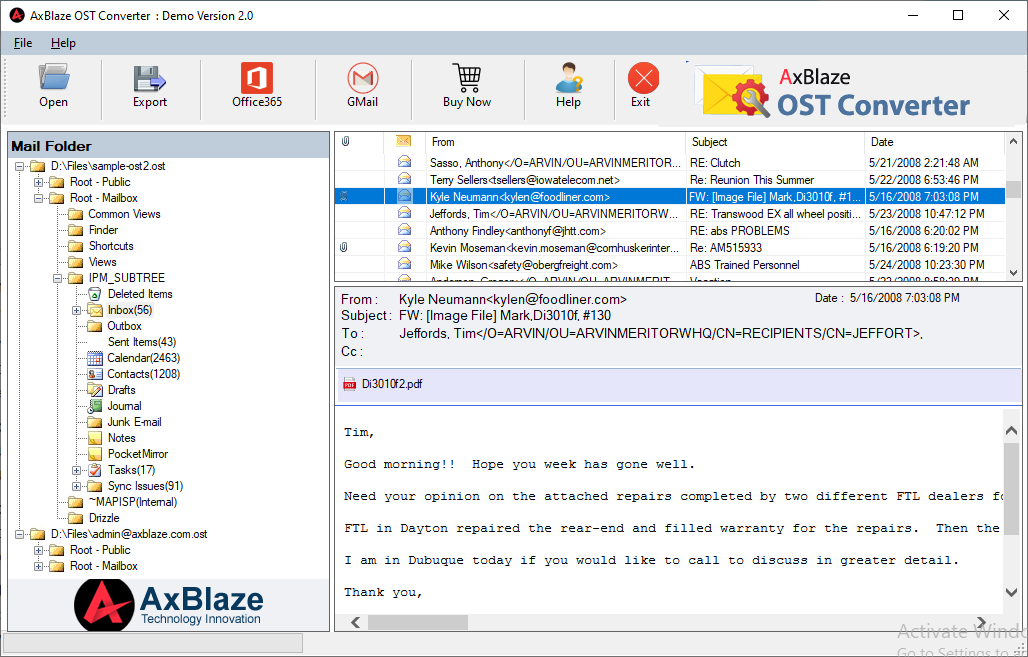This screenshot has height=657, width=1028.
Task: Select the Kyle Neumann email row
Action: (670, 197)
